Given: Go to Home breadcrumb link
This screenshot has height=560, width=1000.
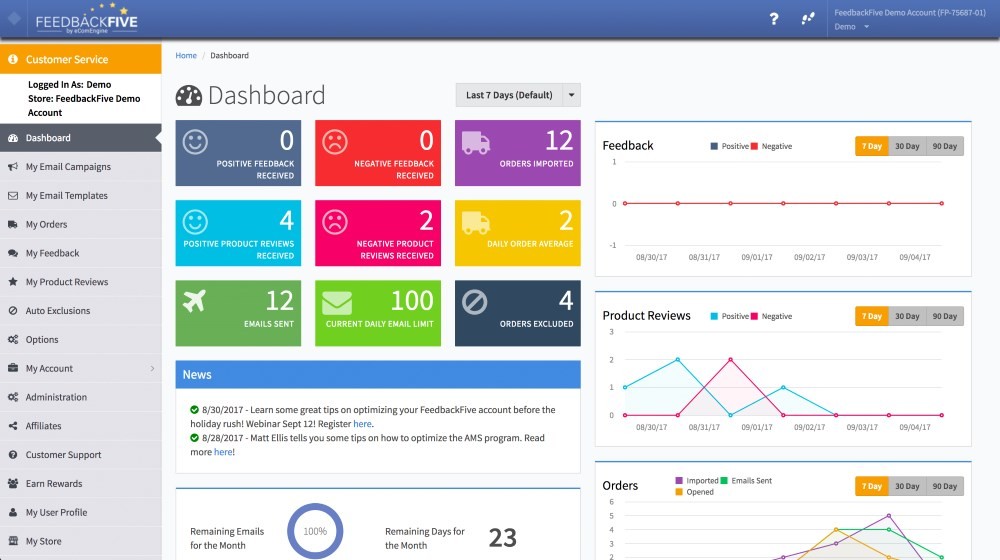Looking at the screenshot, I should (186, 55).
